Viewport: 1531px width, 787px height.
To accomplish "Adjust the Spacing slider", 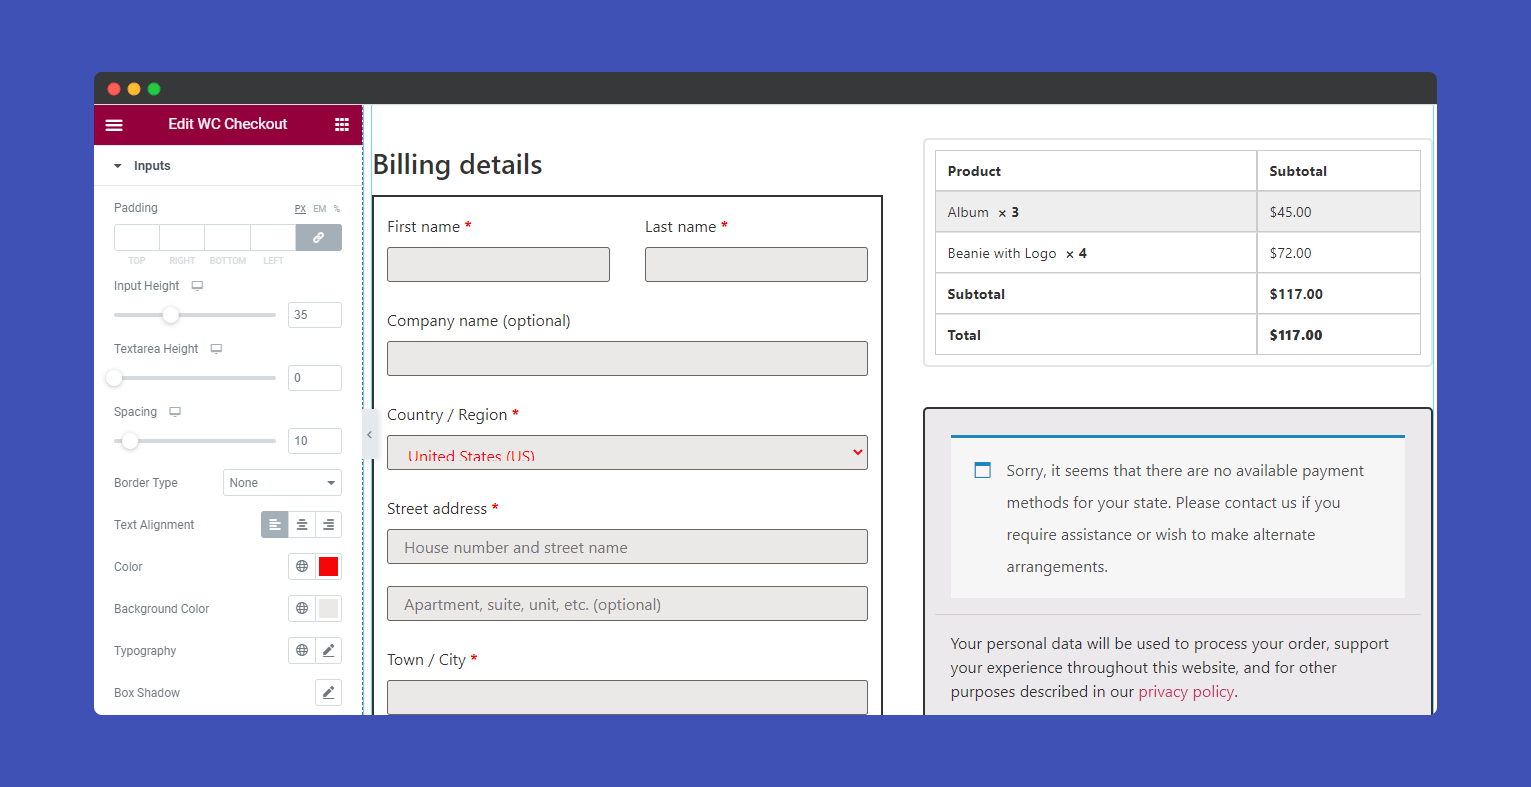I will click(130, 441).
